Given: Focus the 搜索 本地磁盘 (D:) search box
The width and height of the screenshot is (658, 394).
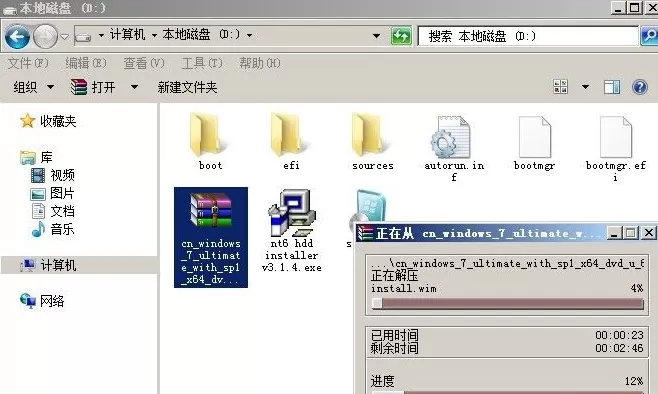Looking at the screenshot, I should (528, 37).
